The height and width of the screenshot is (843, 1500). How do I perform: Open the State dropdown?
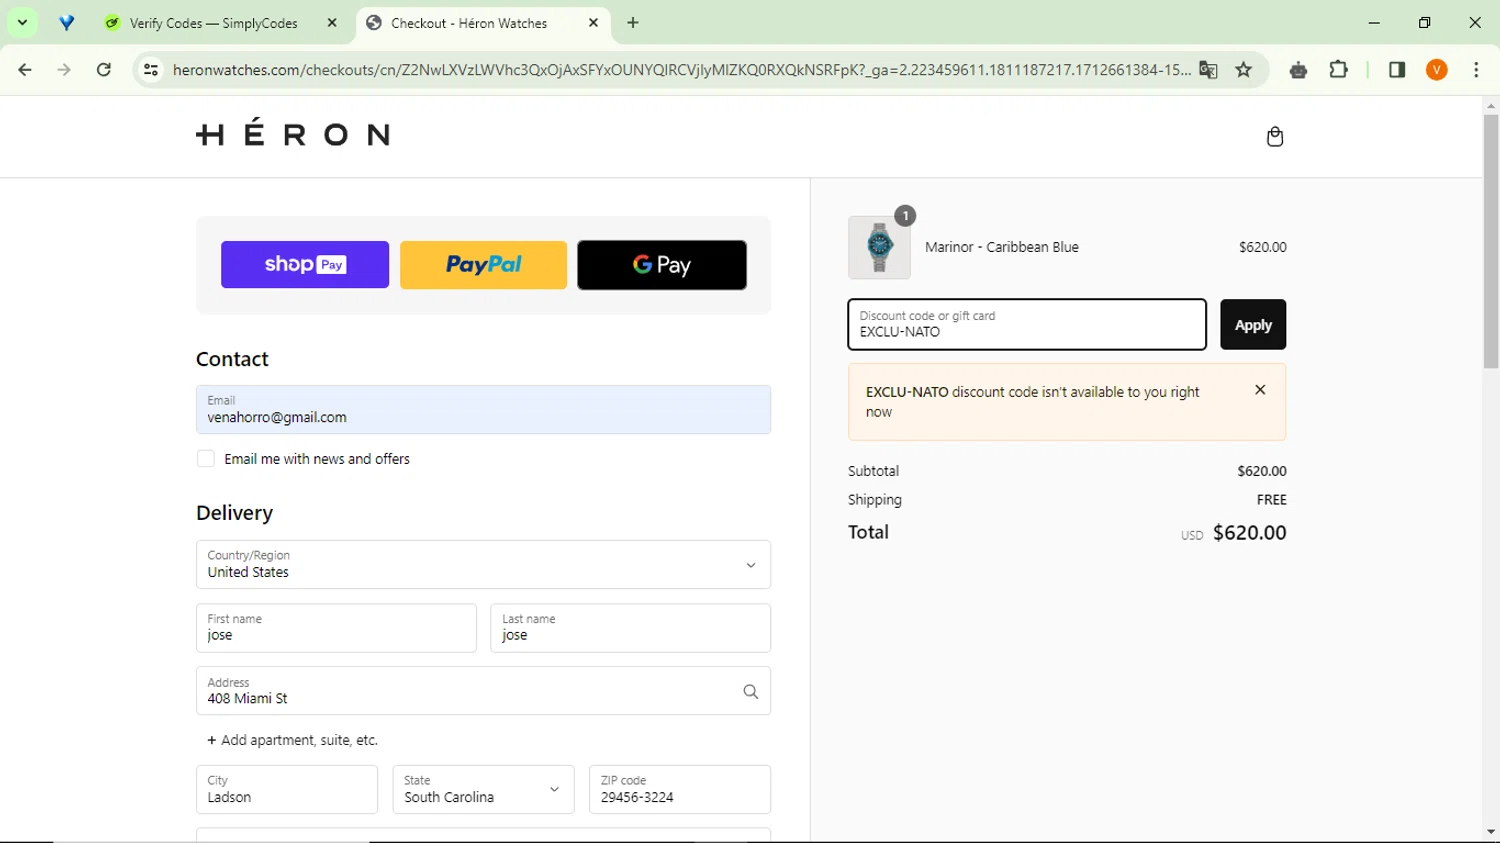point(483,790)
